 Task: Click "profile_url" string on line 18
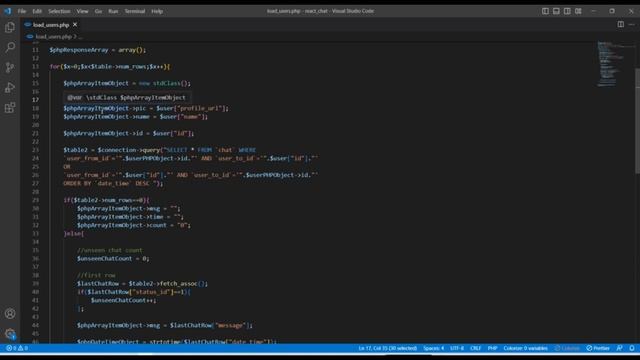point(200,108)
